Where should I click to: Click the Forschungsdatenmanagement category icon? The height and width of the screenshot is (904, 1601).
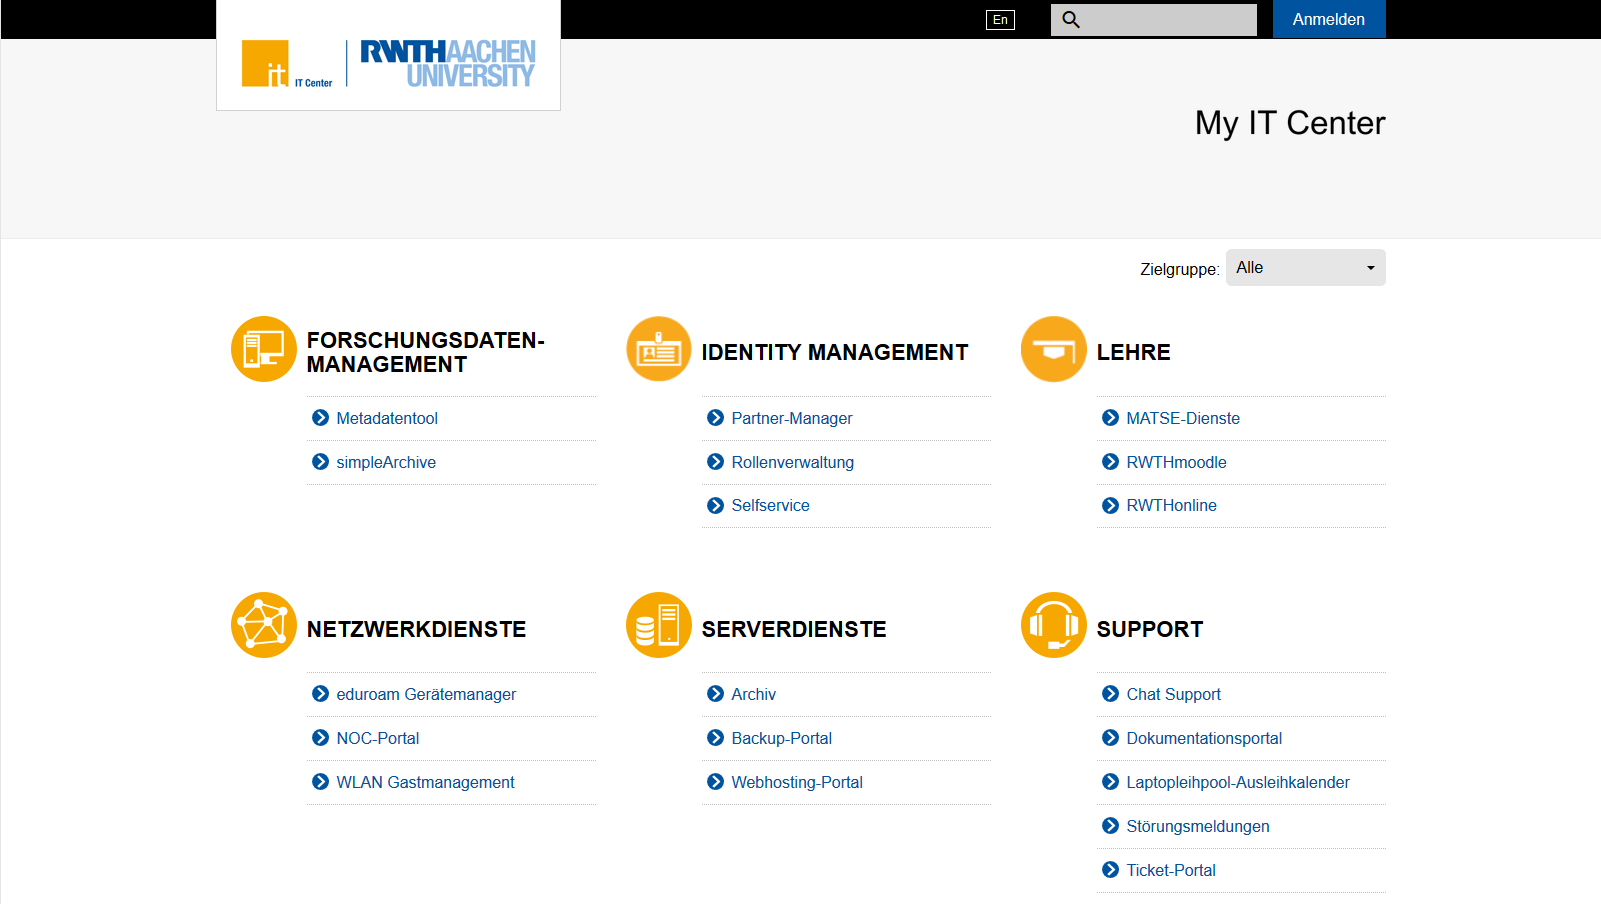coord(263,349)
